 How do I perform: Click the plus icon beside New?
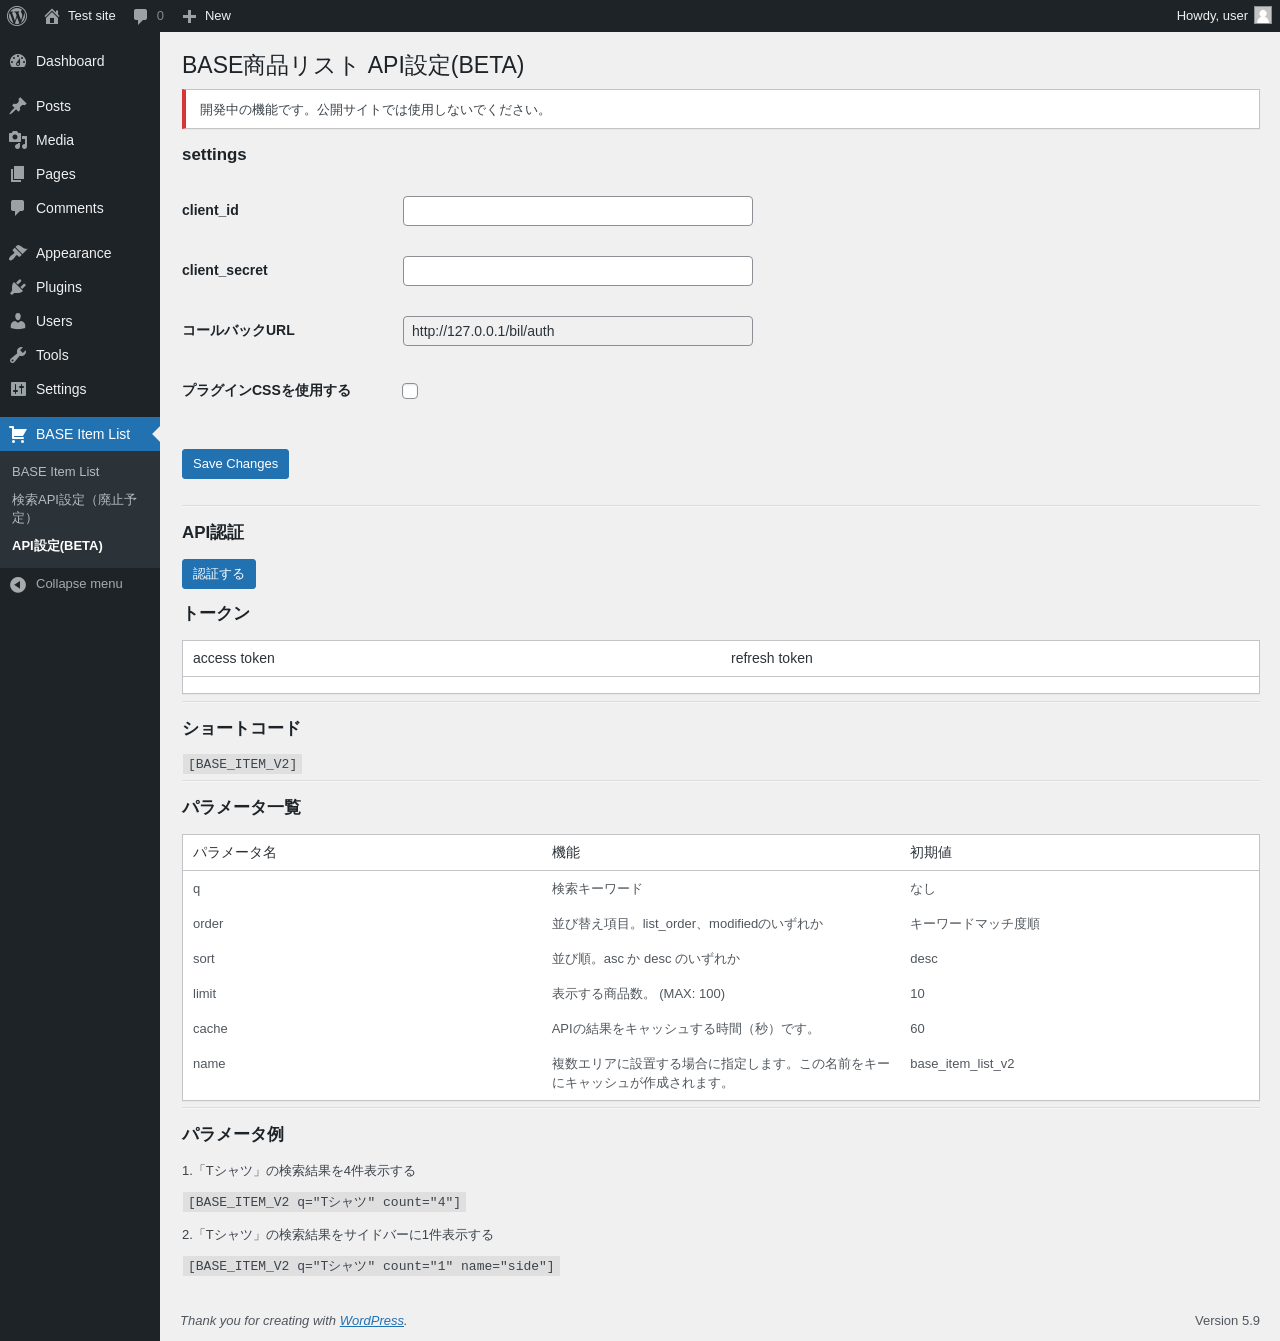pyautogui.click(x=189, y=16)
